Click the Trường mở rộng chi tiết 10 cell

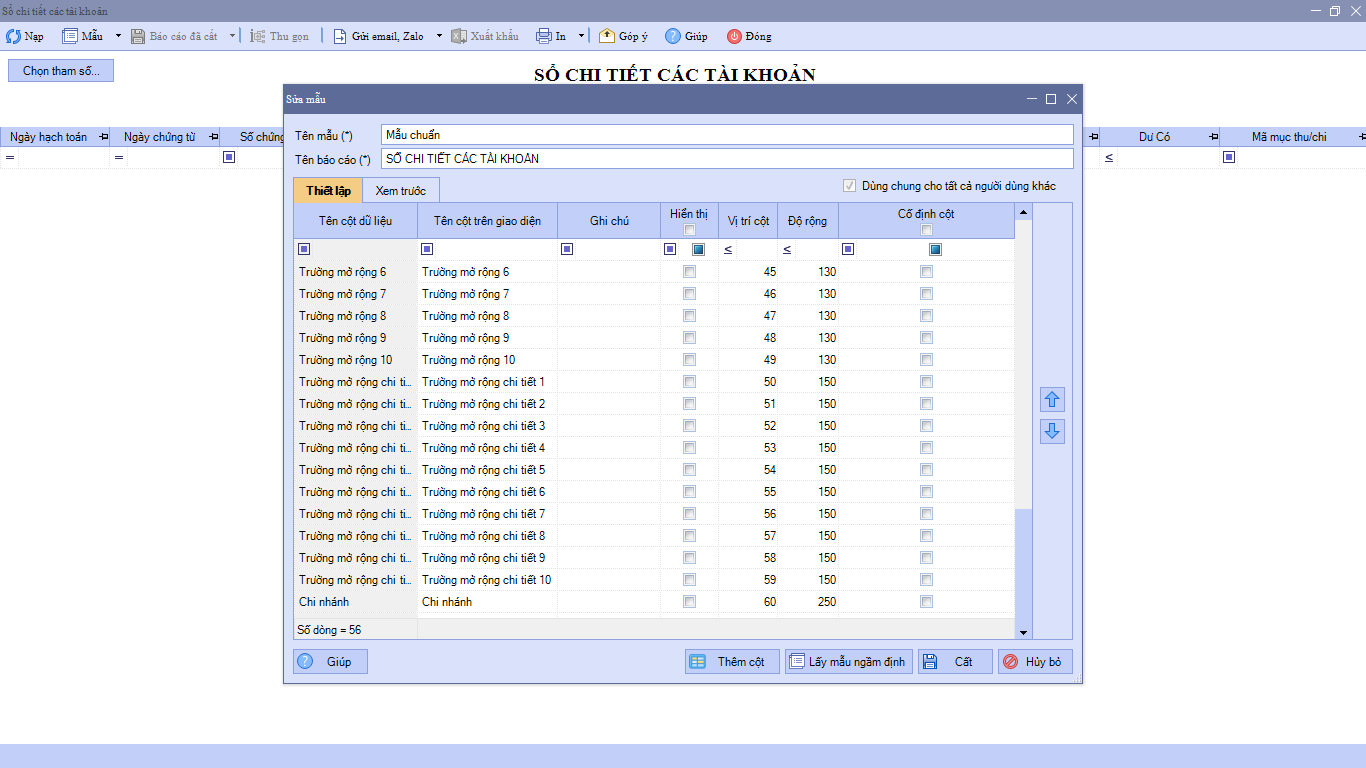coord(487,580)
